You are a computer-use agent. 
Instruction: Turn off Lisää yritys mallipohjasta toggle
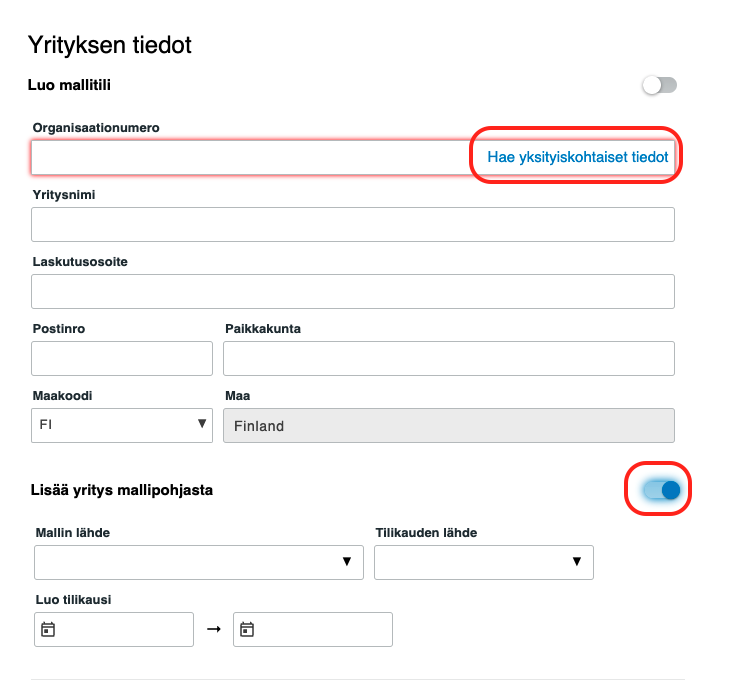661,490
